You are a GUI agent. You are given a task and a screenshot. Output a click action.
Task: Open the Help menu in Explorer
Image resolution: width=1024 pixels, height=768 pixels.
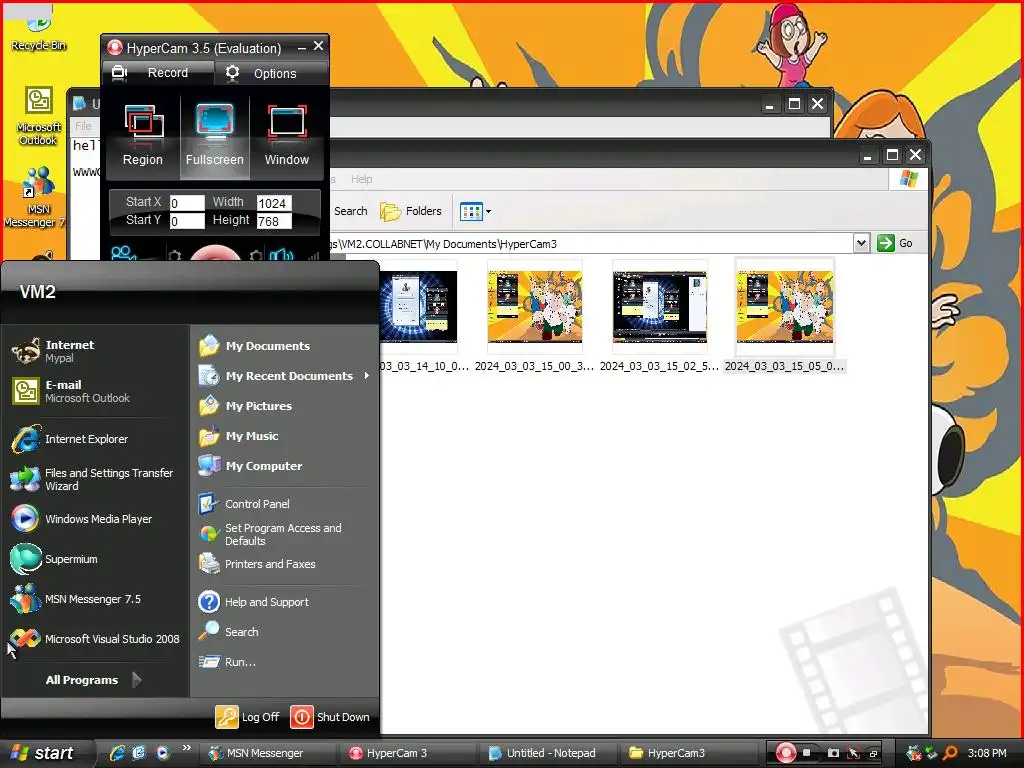tap(361, 179)
